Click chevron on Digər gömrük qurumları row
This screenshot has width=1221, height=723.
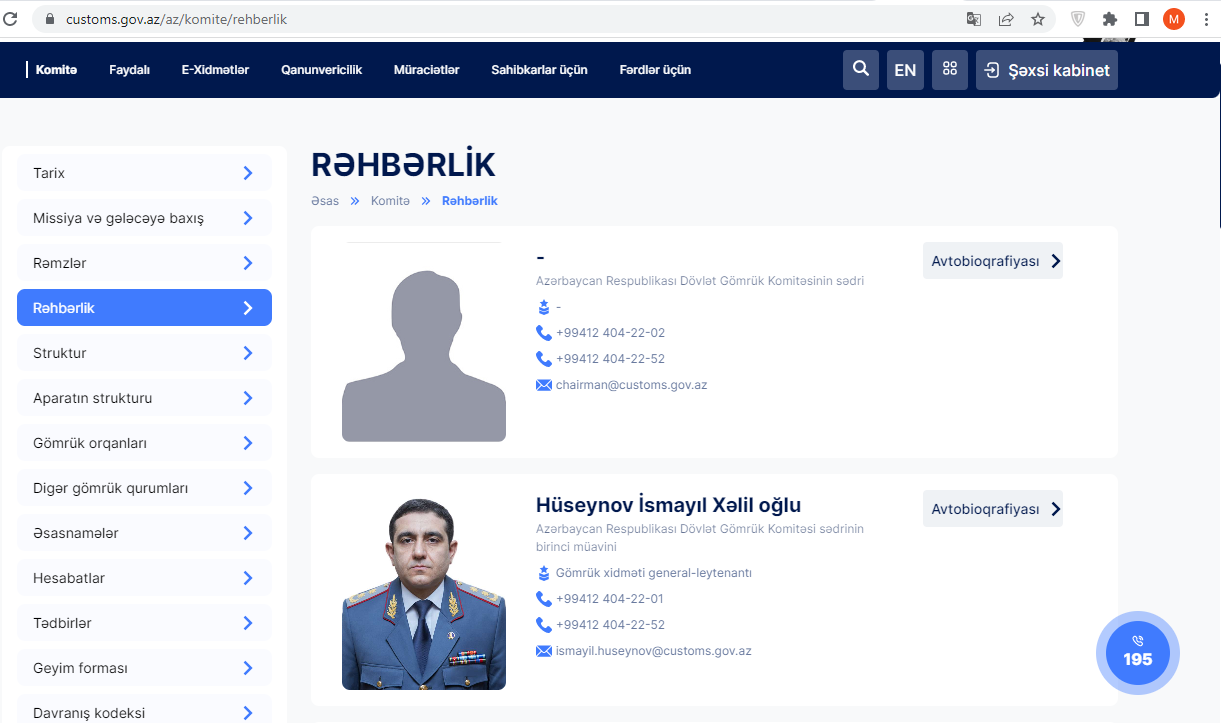(x=248, y=488)
